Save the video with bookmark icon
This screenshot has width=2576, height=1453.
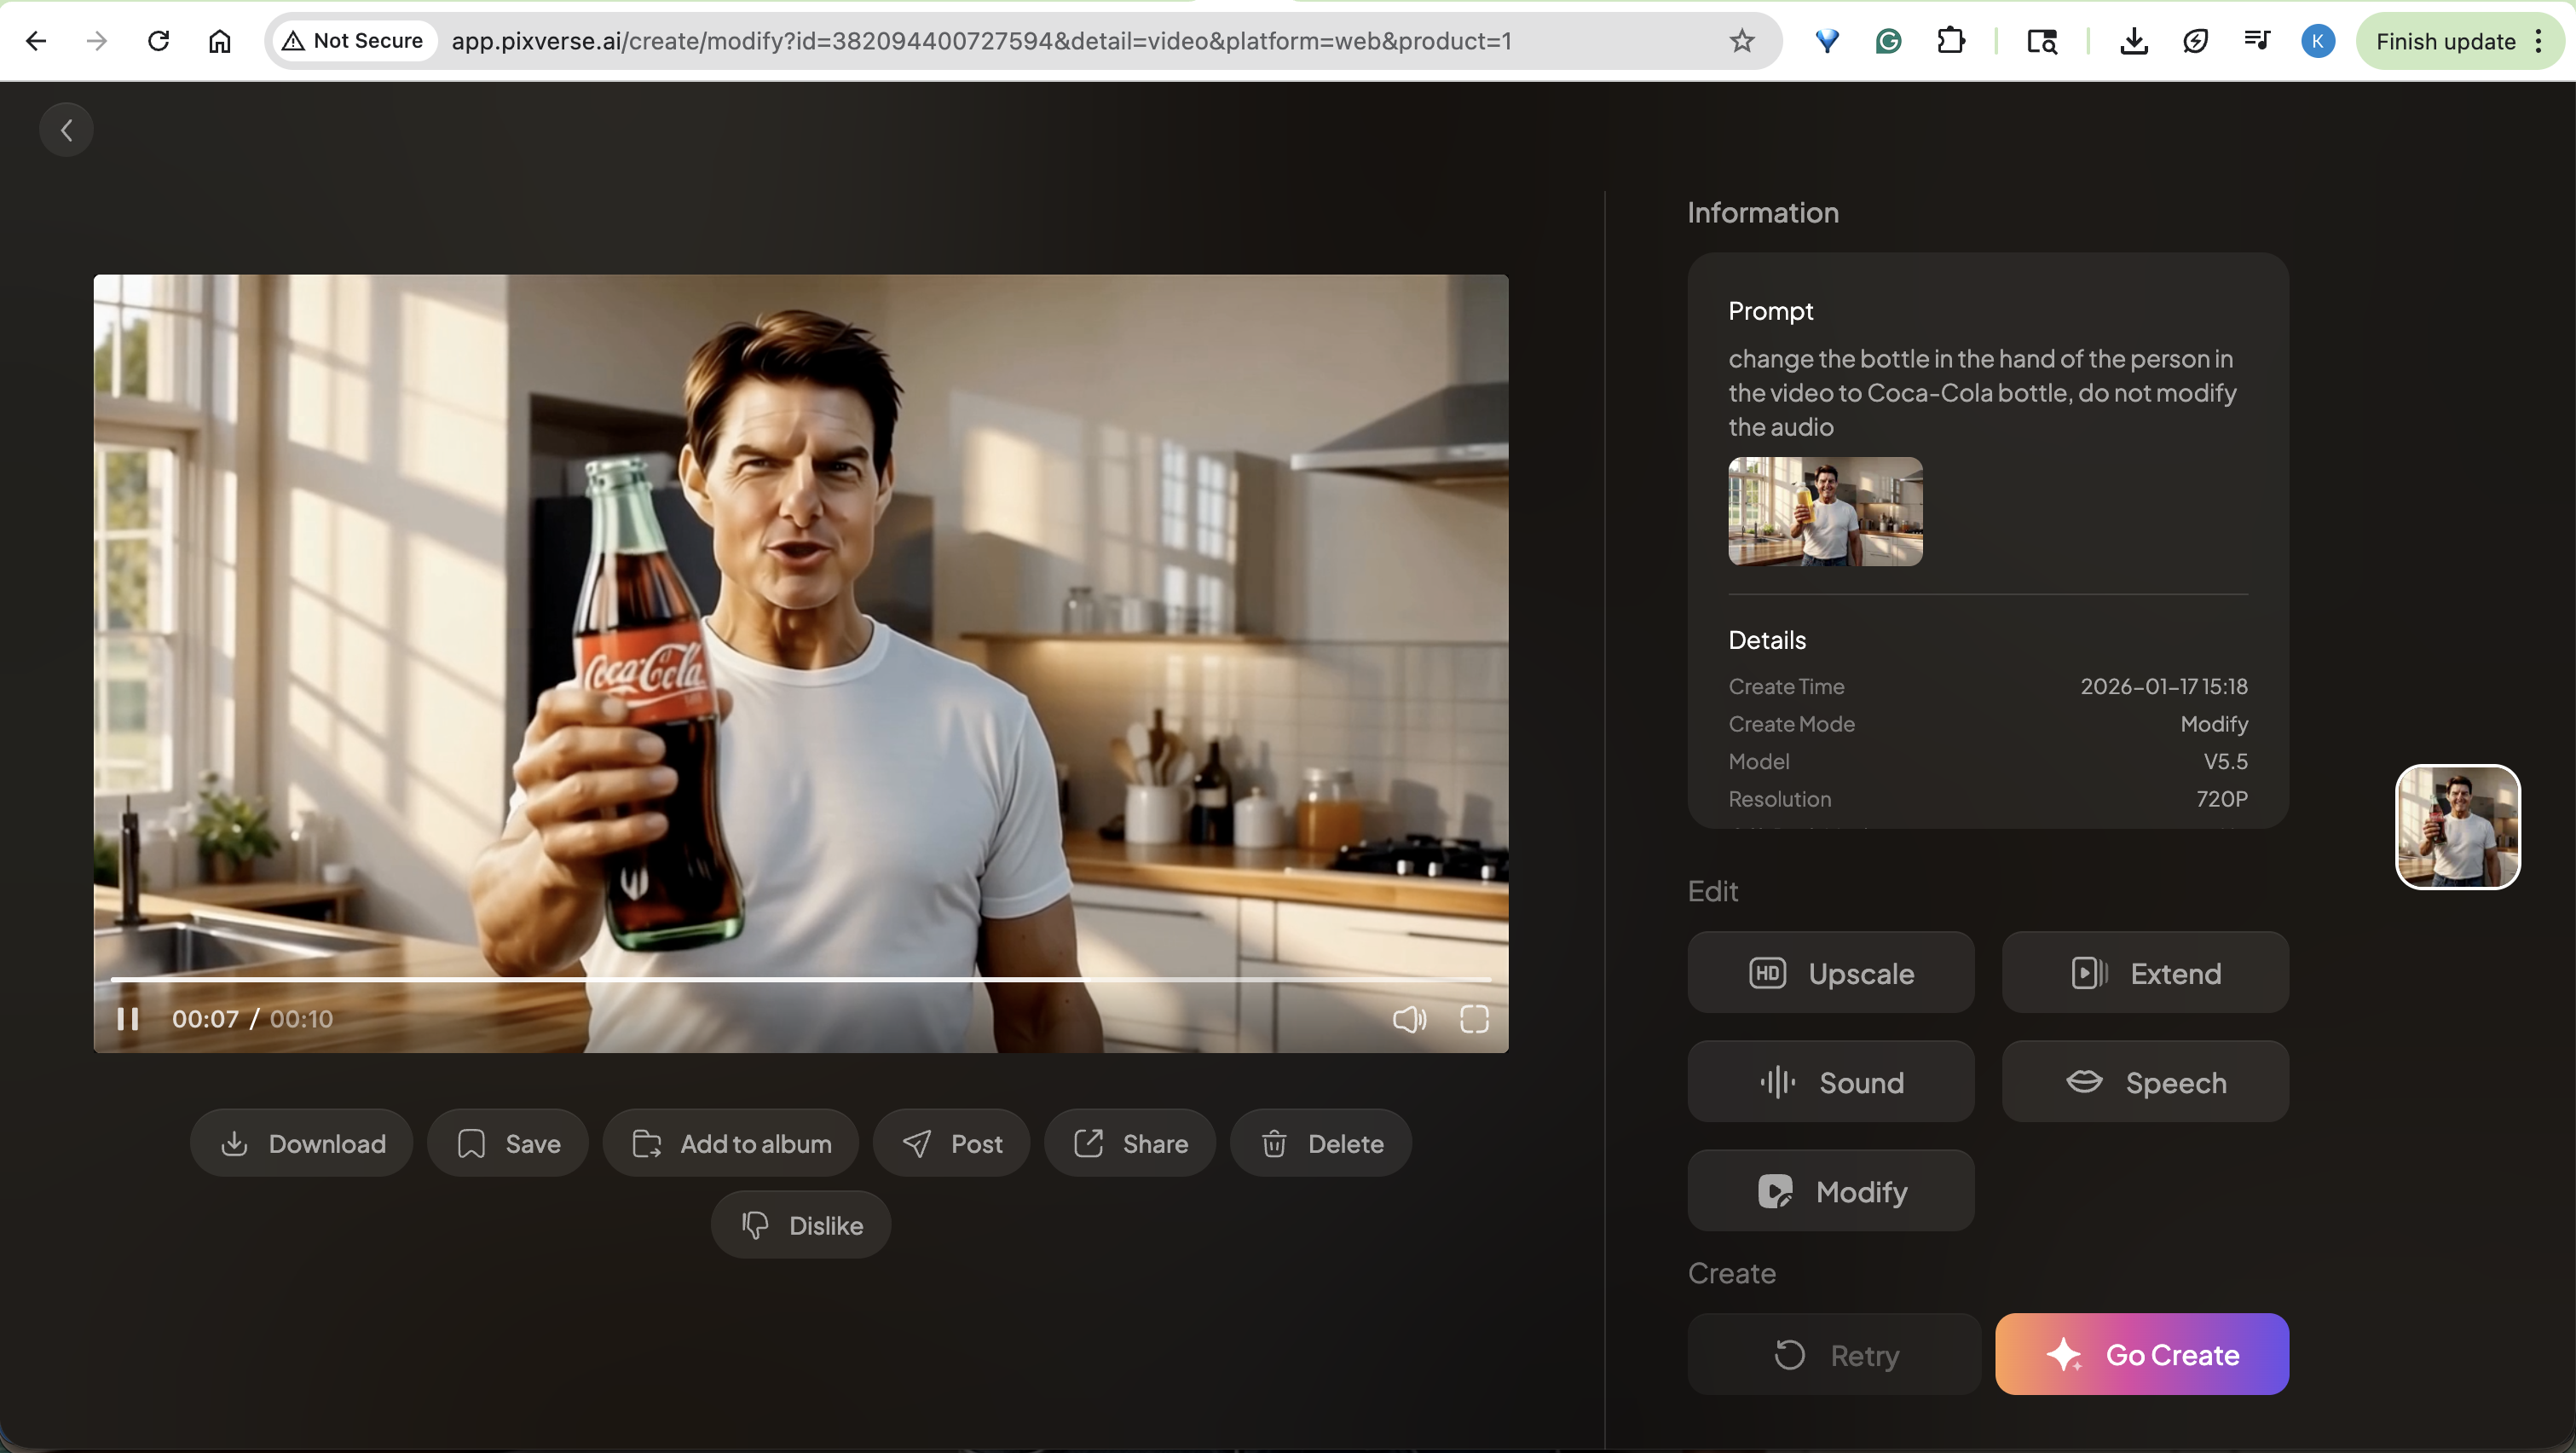tap(508, 1143)
